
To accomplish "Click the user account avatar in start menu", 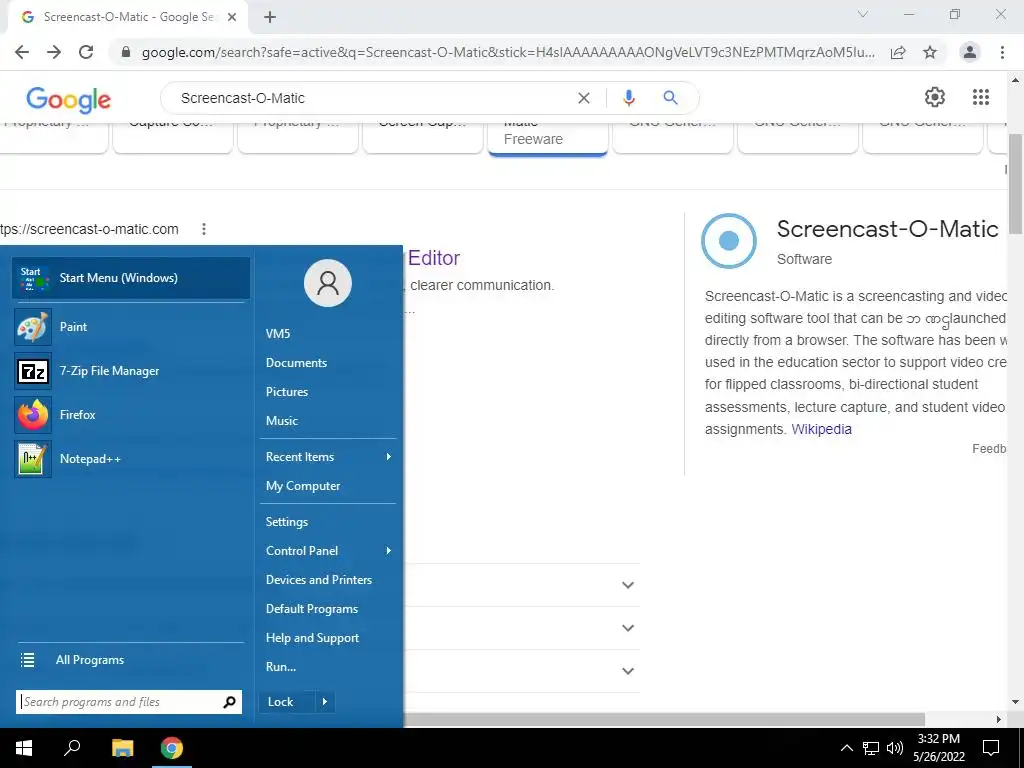I will 328,283.
